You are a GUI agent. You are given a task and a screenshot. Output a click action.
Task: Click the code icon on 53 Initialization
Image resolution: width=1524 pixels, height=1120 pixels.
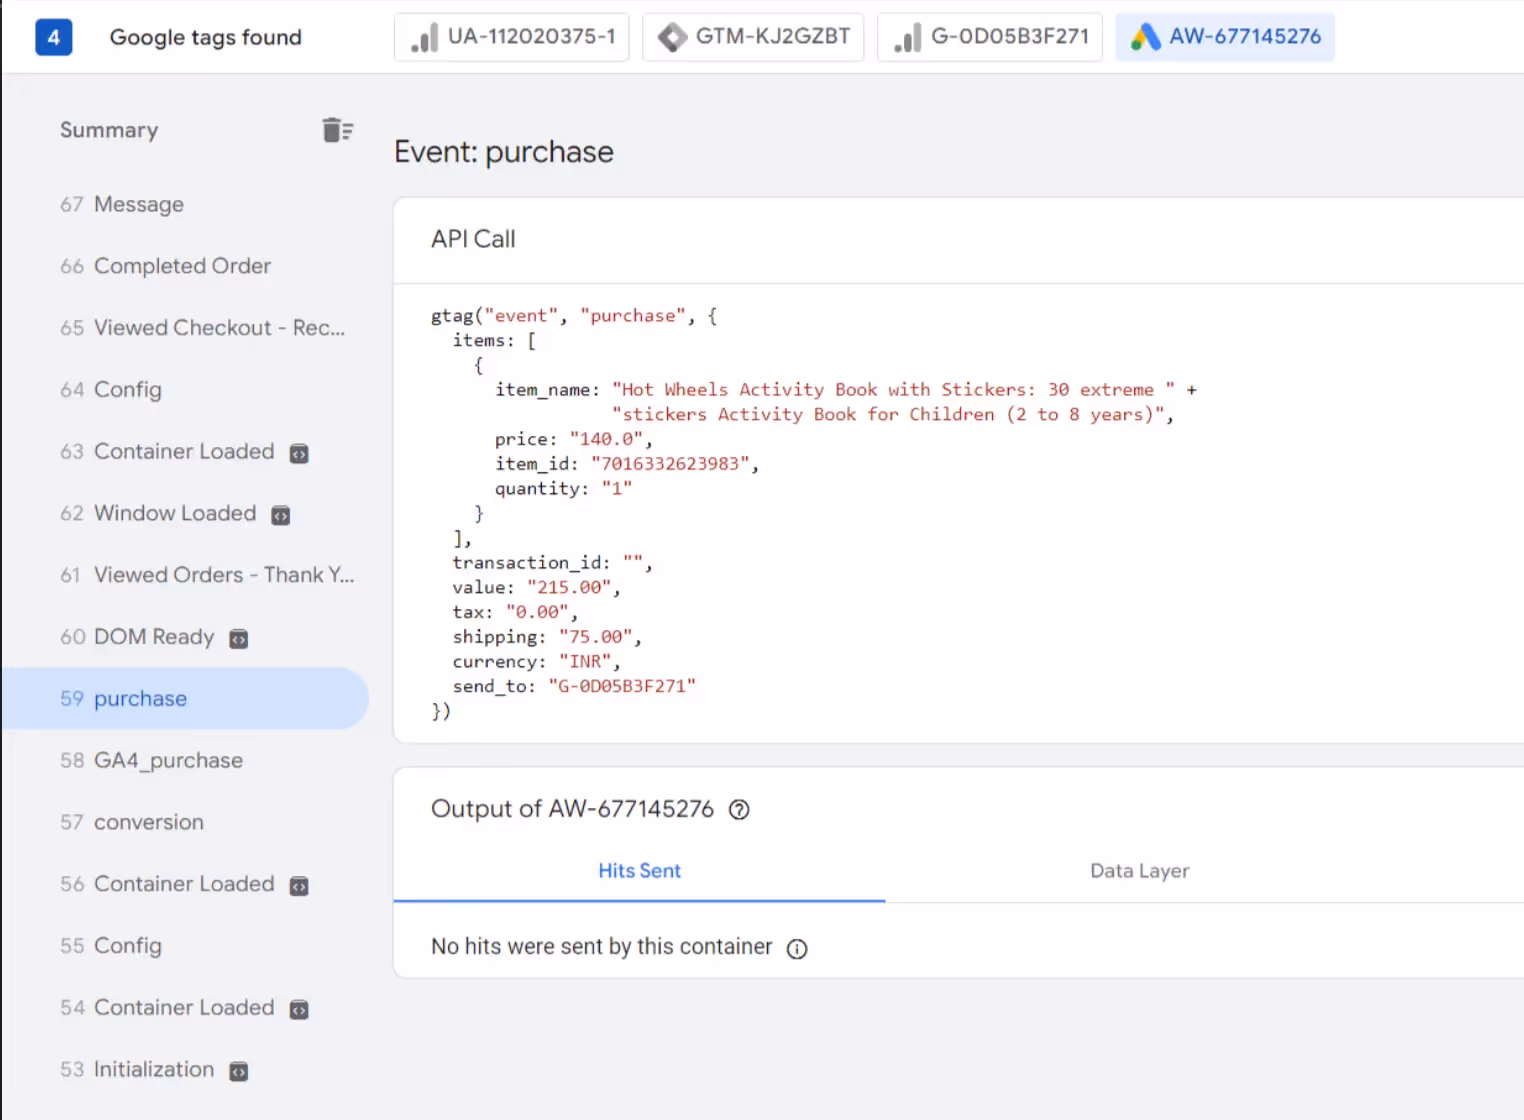pyautogui.click(x=239, y=1072)
